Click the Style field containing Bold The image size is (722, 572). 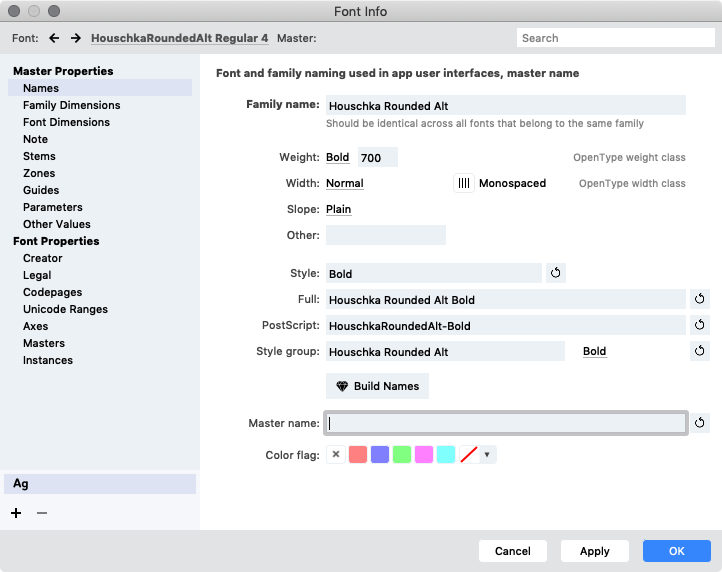coord(434,273)
